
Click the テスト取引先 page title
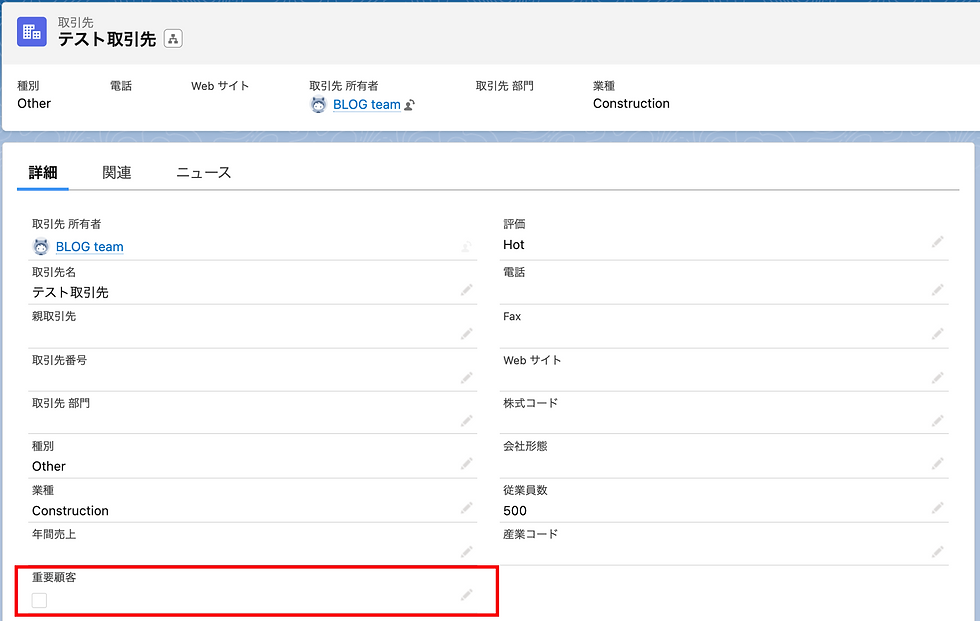pos(107,39)
